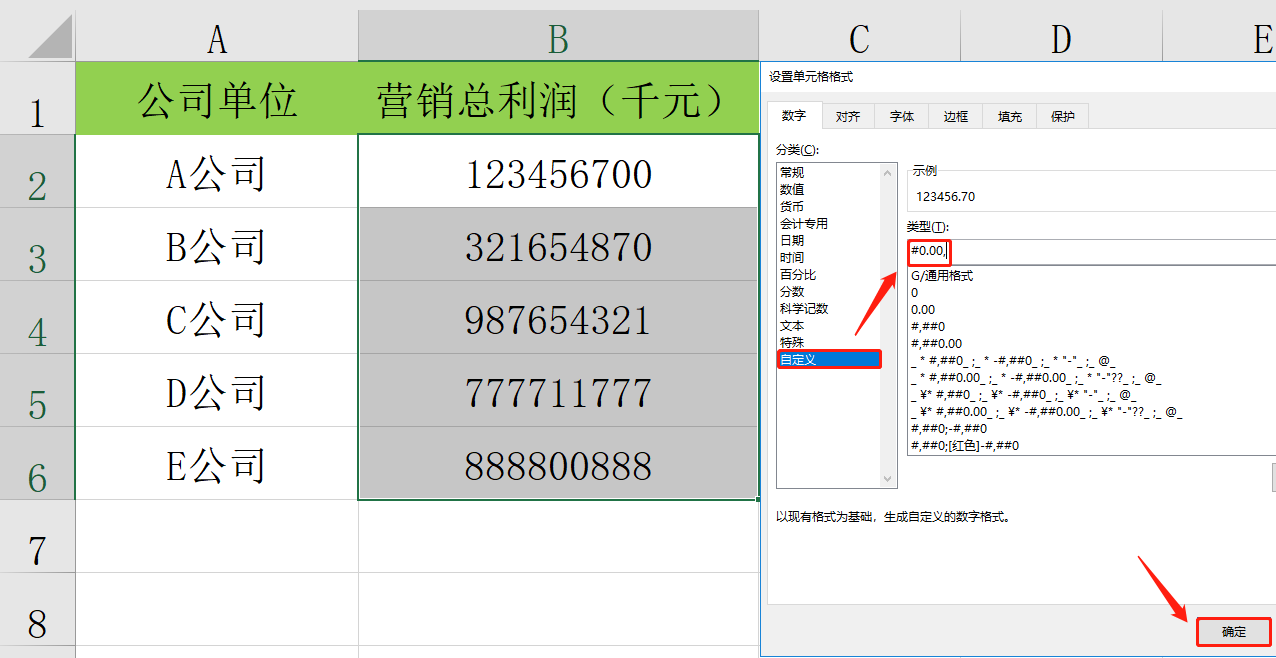Select the 自定义 category
1276x658 pixels.
[829, 360]
